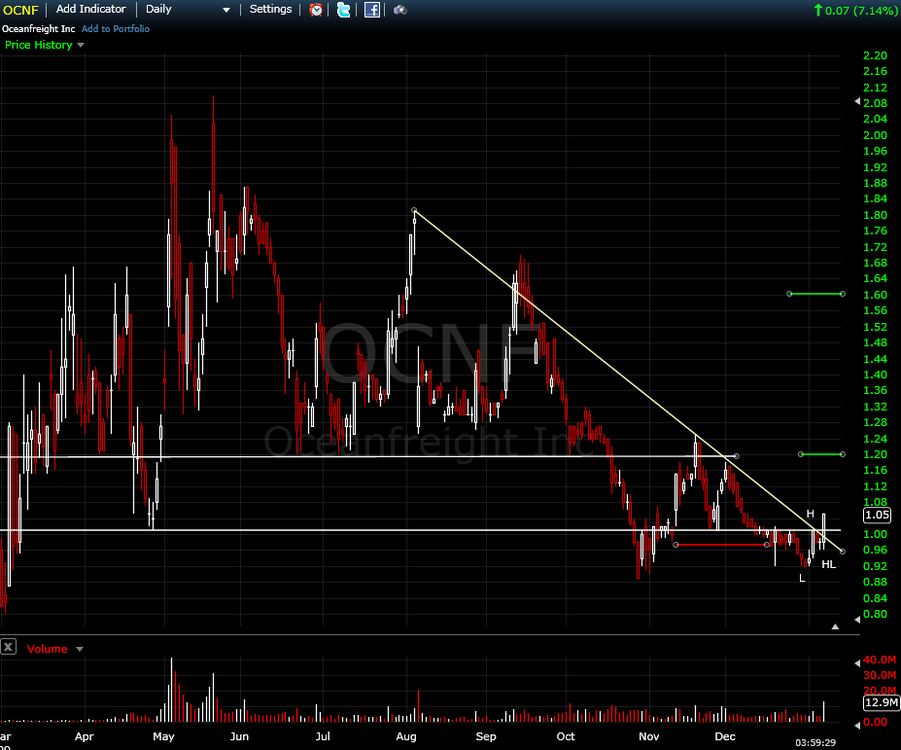The height and width of the screenshot is (750, 901).
Task: Click the OCNF ticker symbol
Action: click(x=20, y=10)
